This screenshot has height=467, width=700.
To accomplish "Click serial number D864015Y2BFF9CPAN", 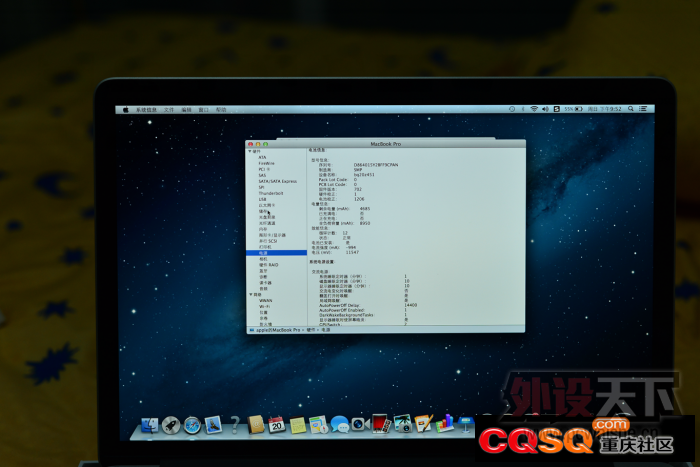I will click(376, 165).
